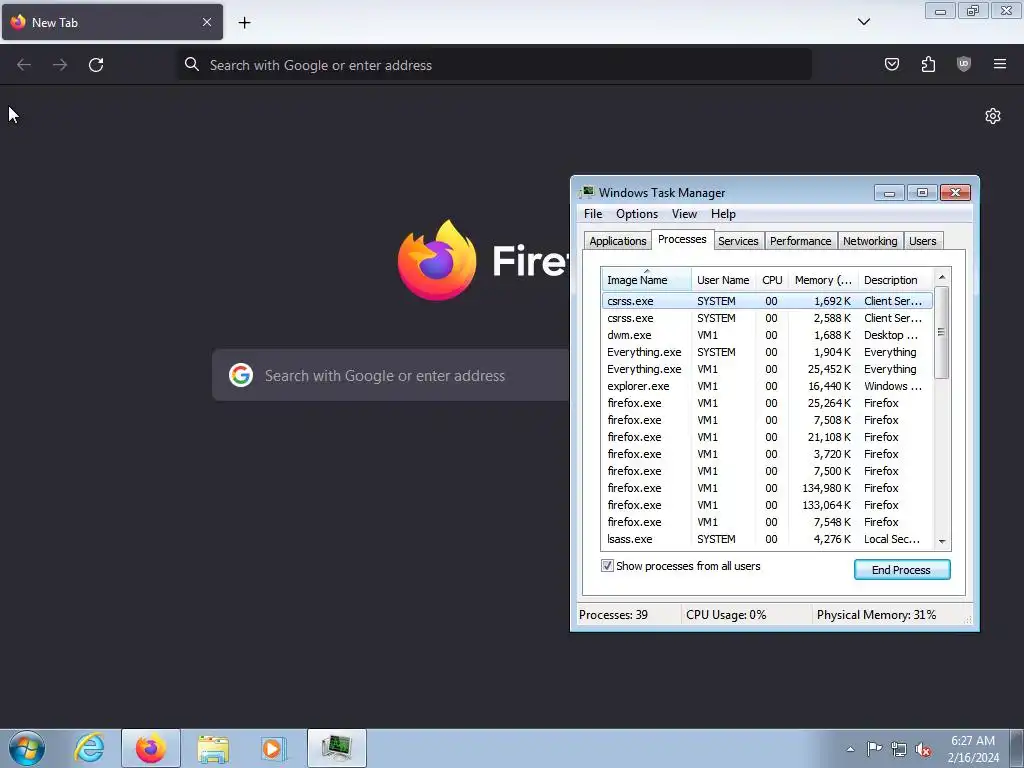Focus the Firefox top address bar
The image size is (1024, 768).
[494, 65]
